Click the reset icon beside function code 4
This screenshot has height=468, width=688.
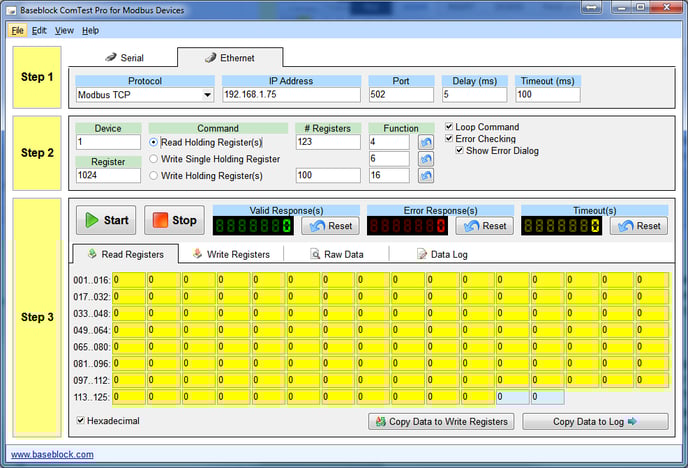coord(426,143)
